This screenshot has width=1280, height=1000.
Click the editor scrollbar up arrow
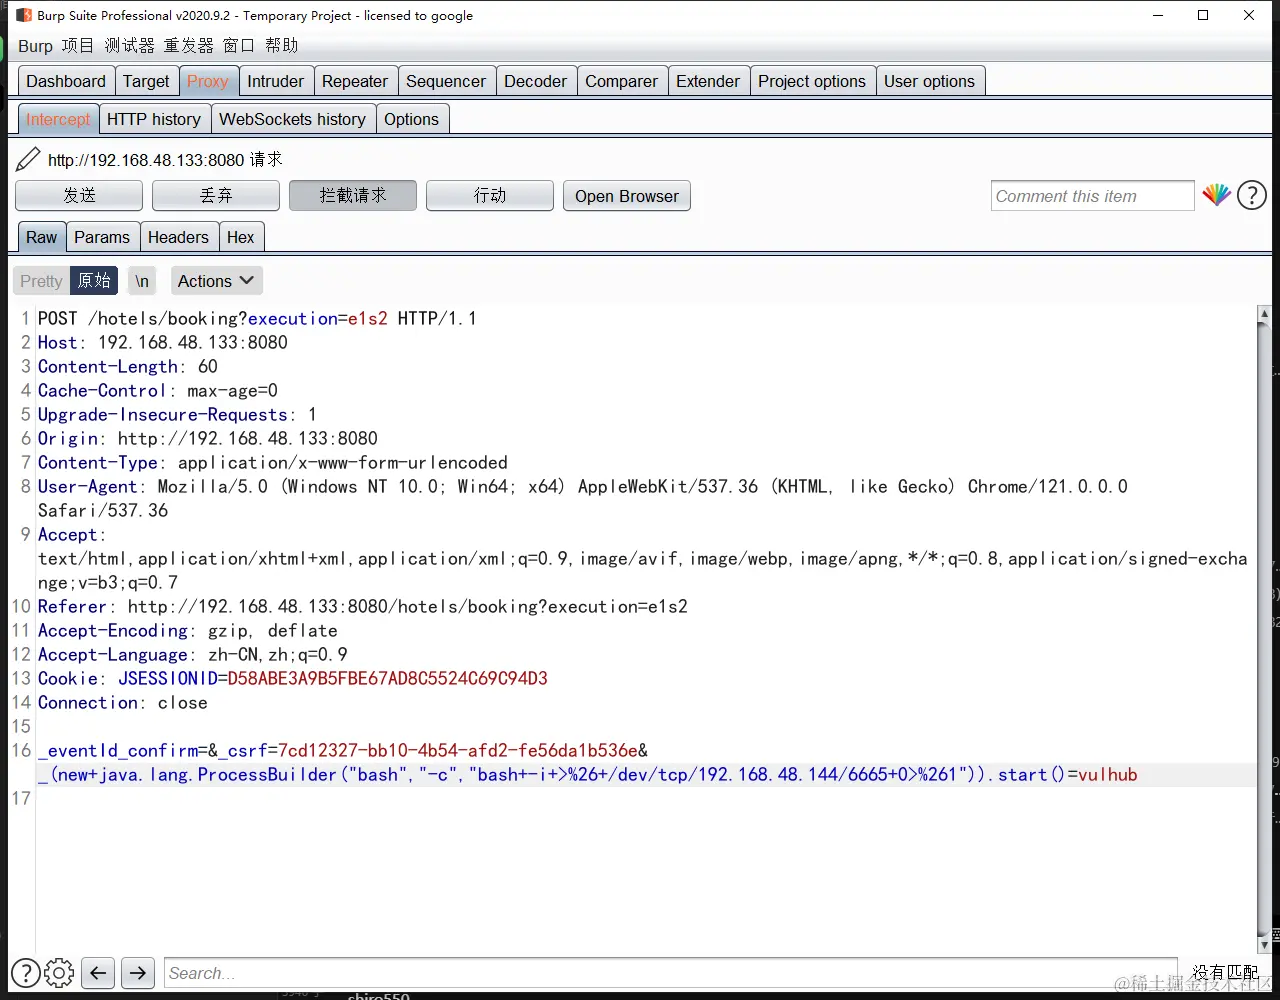pos(1264,315)
